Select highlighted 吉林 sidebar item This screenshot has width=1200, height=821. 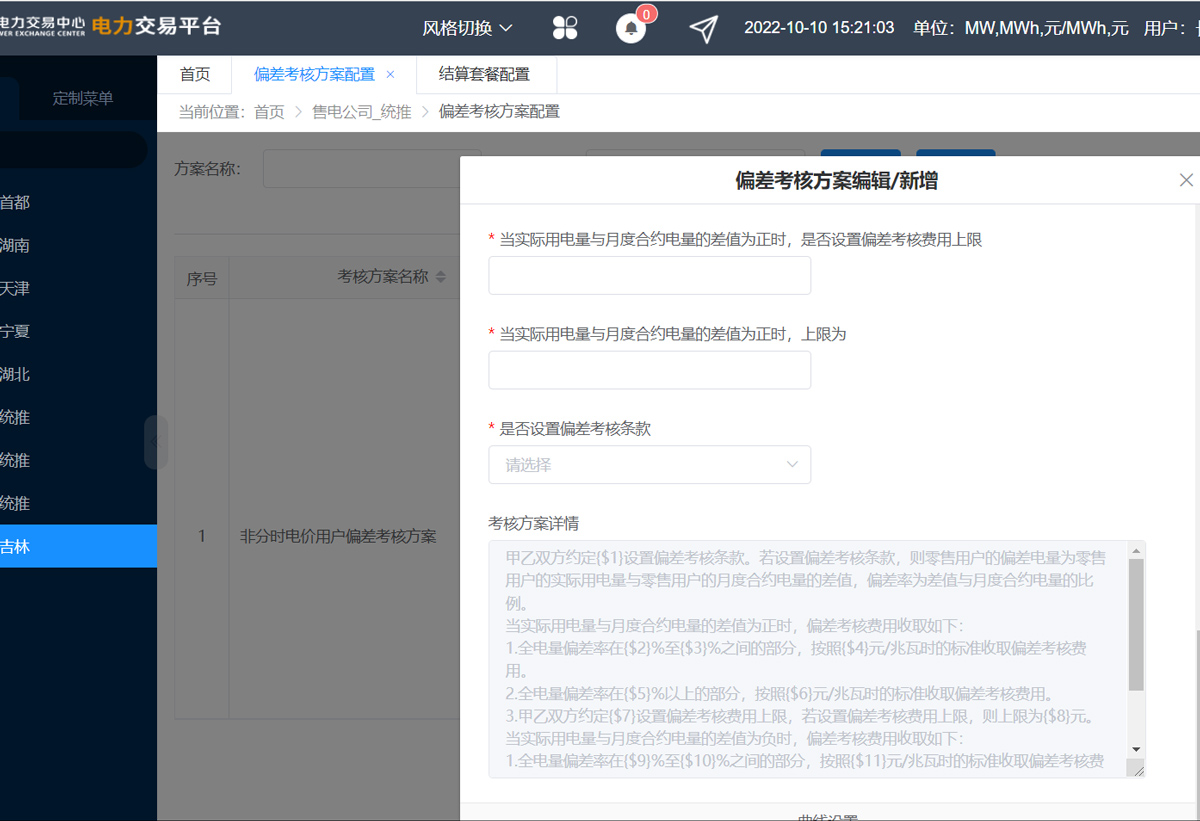[78, 546]
